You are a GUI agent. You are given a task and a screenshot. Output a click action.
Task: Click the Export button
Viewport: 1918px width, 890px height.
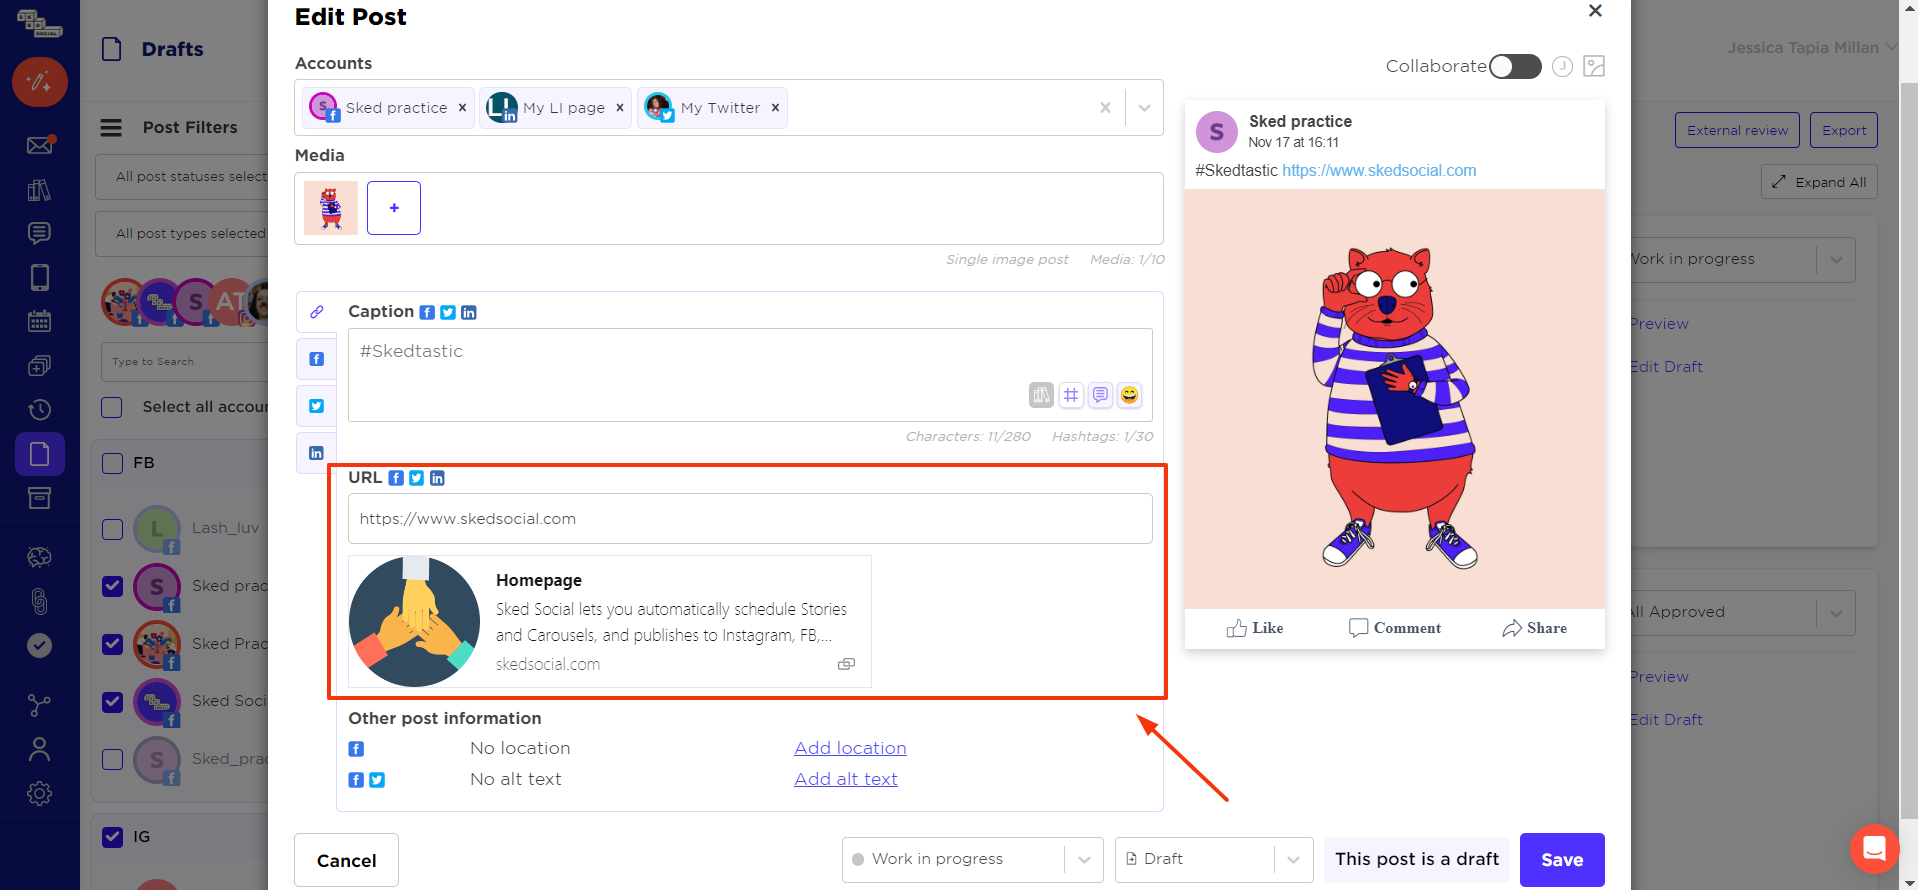1844,130
